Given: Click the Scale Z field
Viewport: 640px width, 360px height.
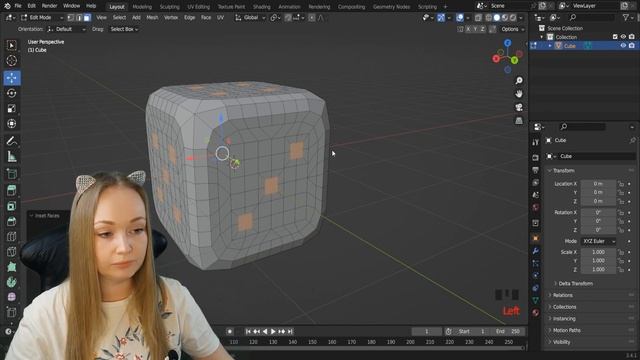Looking at the screenshot, I should pyautogui.click(x=598, y=269).
